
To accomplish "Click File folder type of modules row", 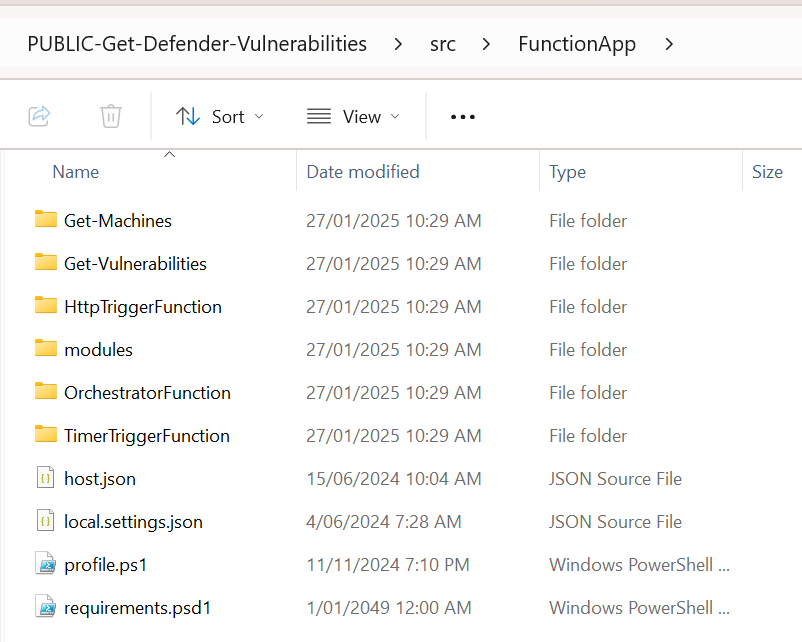I will (x=588, y=350).
